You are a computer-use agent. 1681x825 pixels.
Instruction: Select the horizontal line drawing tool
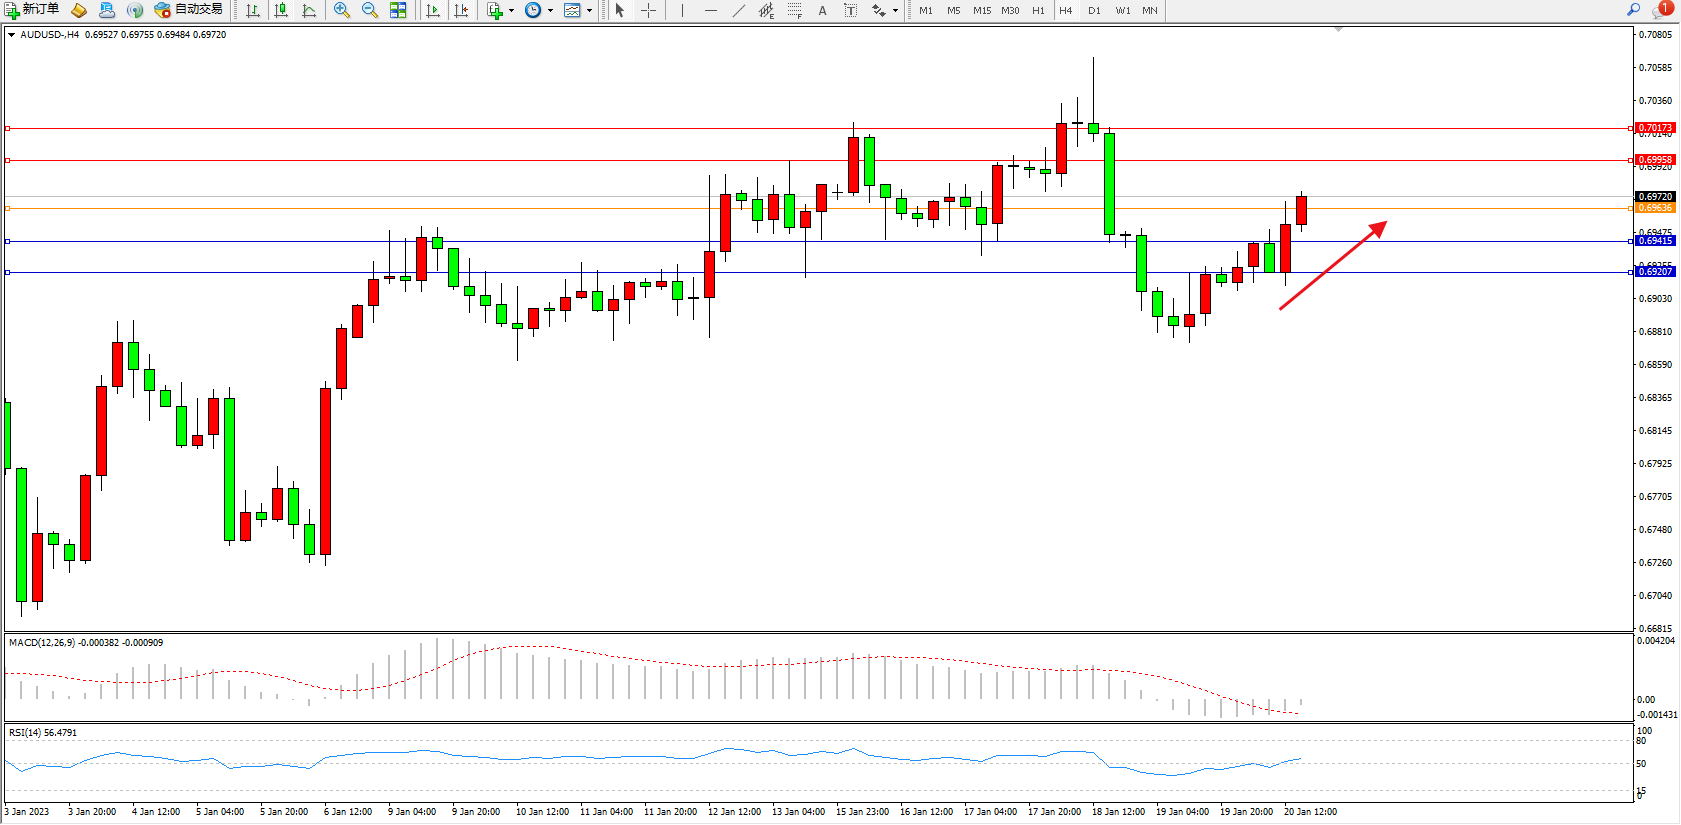[x=710, y=10]
